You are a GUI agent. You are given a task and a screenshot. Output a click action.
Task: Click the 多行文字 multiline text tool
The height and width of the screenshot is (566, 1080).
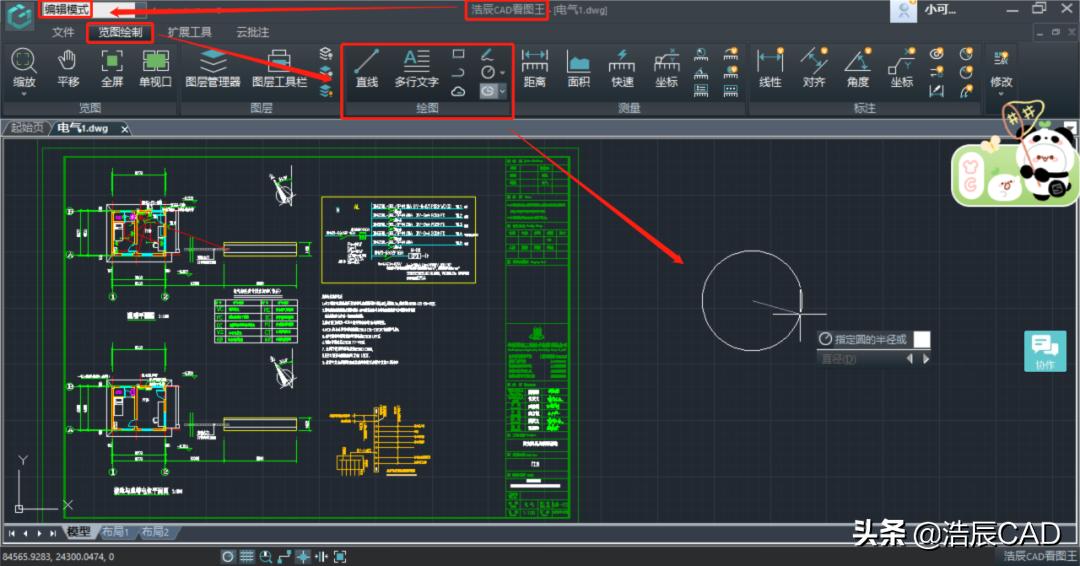pos(416,68)
